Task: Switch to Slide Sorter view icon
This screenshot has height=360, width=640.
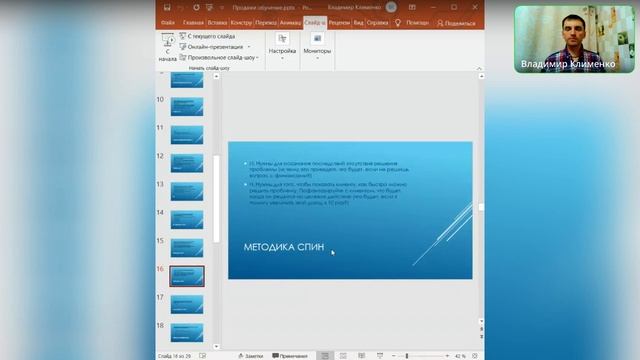Action: [343, 356]
